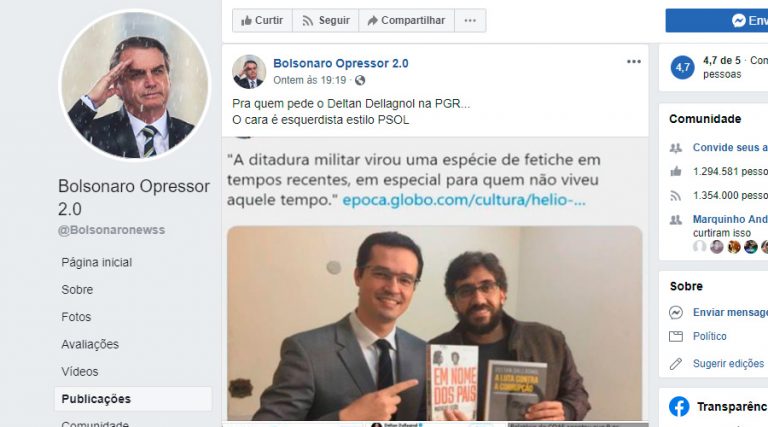Image resolution: width=768 pixels, height=427 pixels.
Task: Open the epoca.globo.com article link
Action: [x=464, y=200]
